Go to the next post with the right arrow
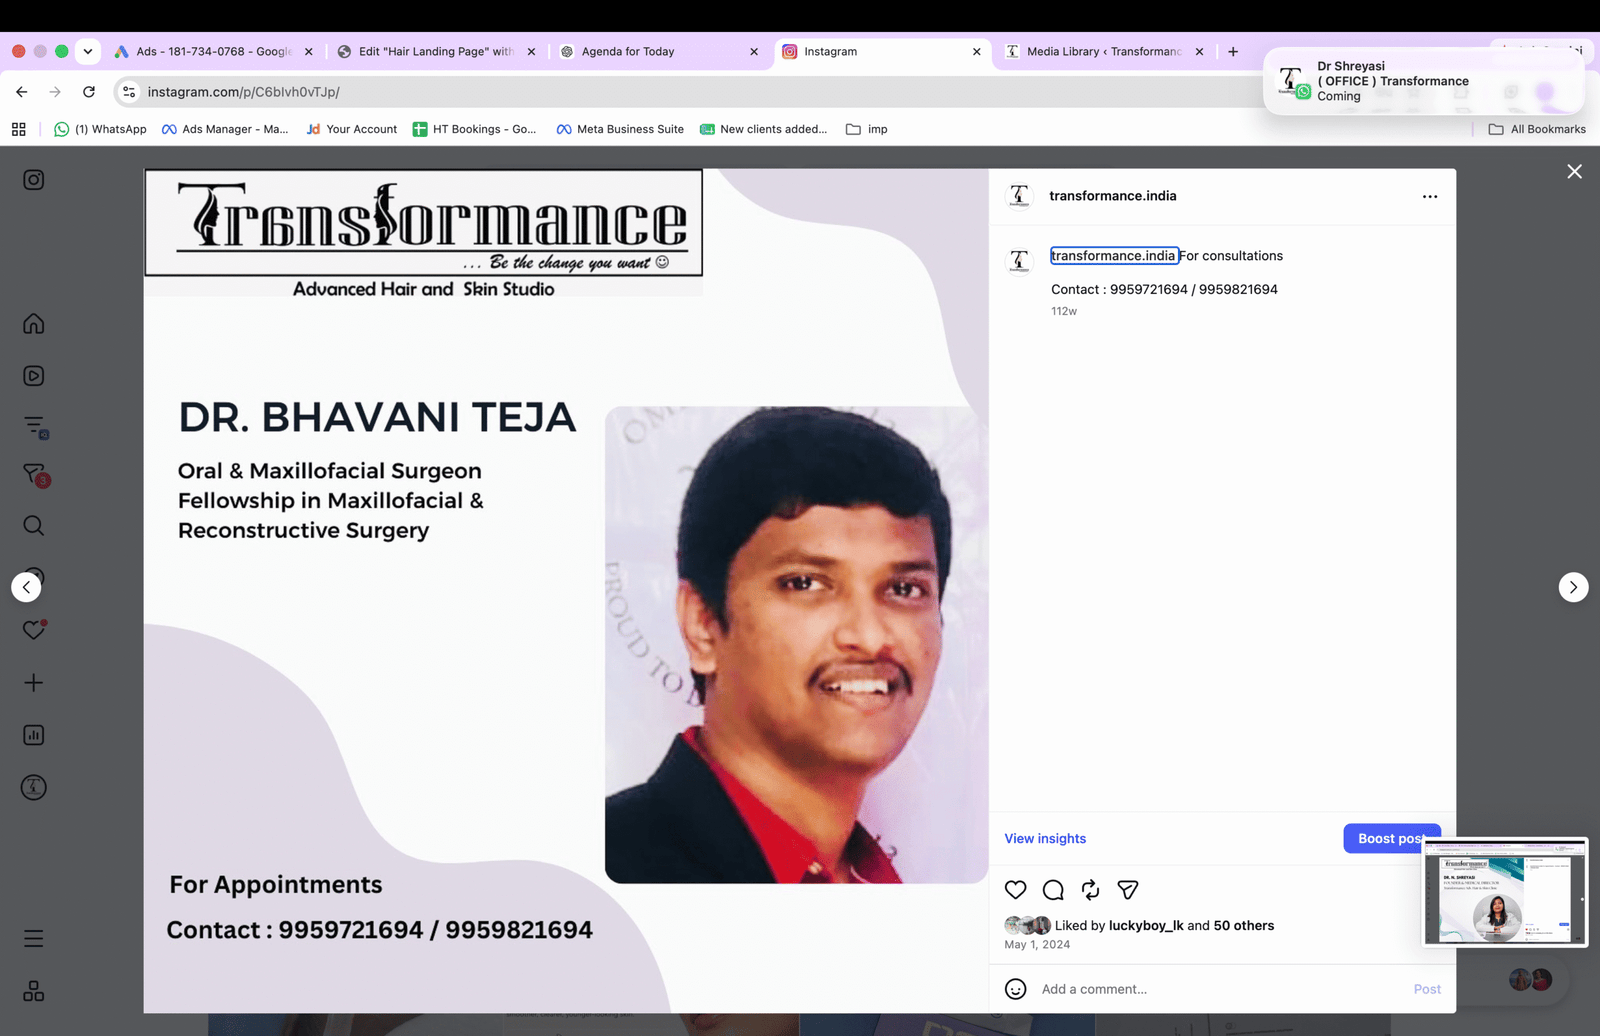Viewport: 1600px width, 1036px height. [x=1573, y=587]
